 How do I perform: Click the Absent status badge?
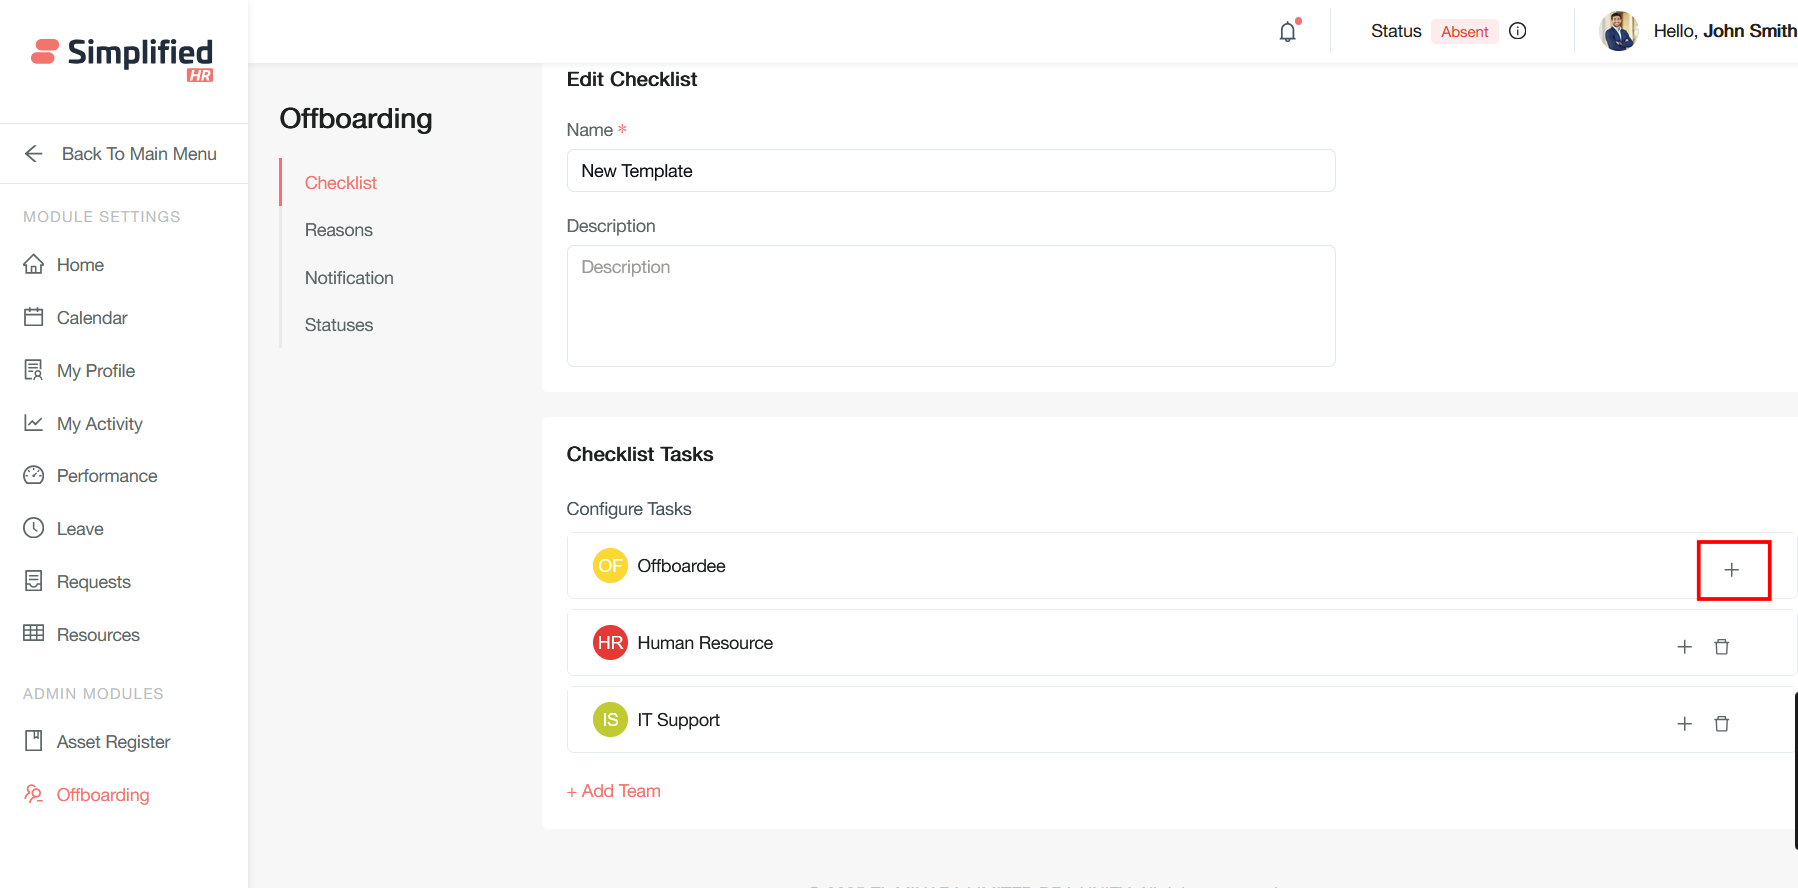(1464, 32)
